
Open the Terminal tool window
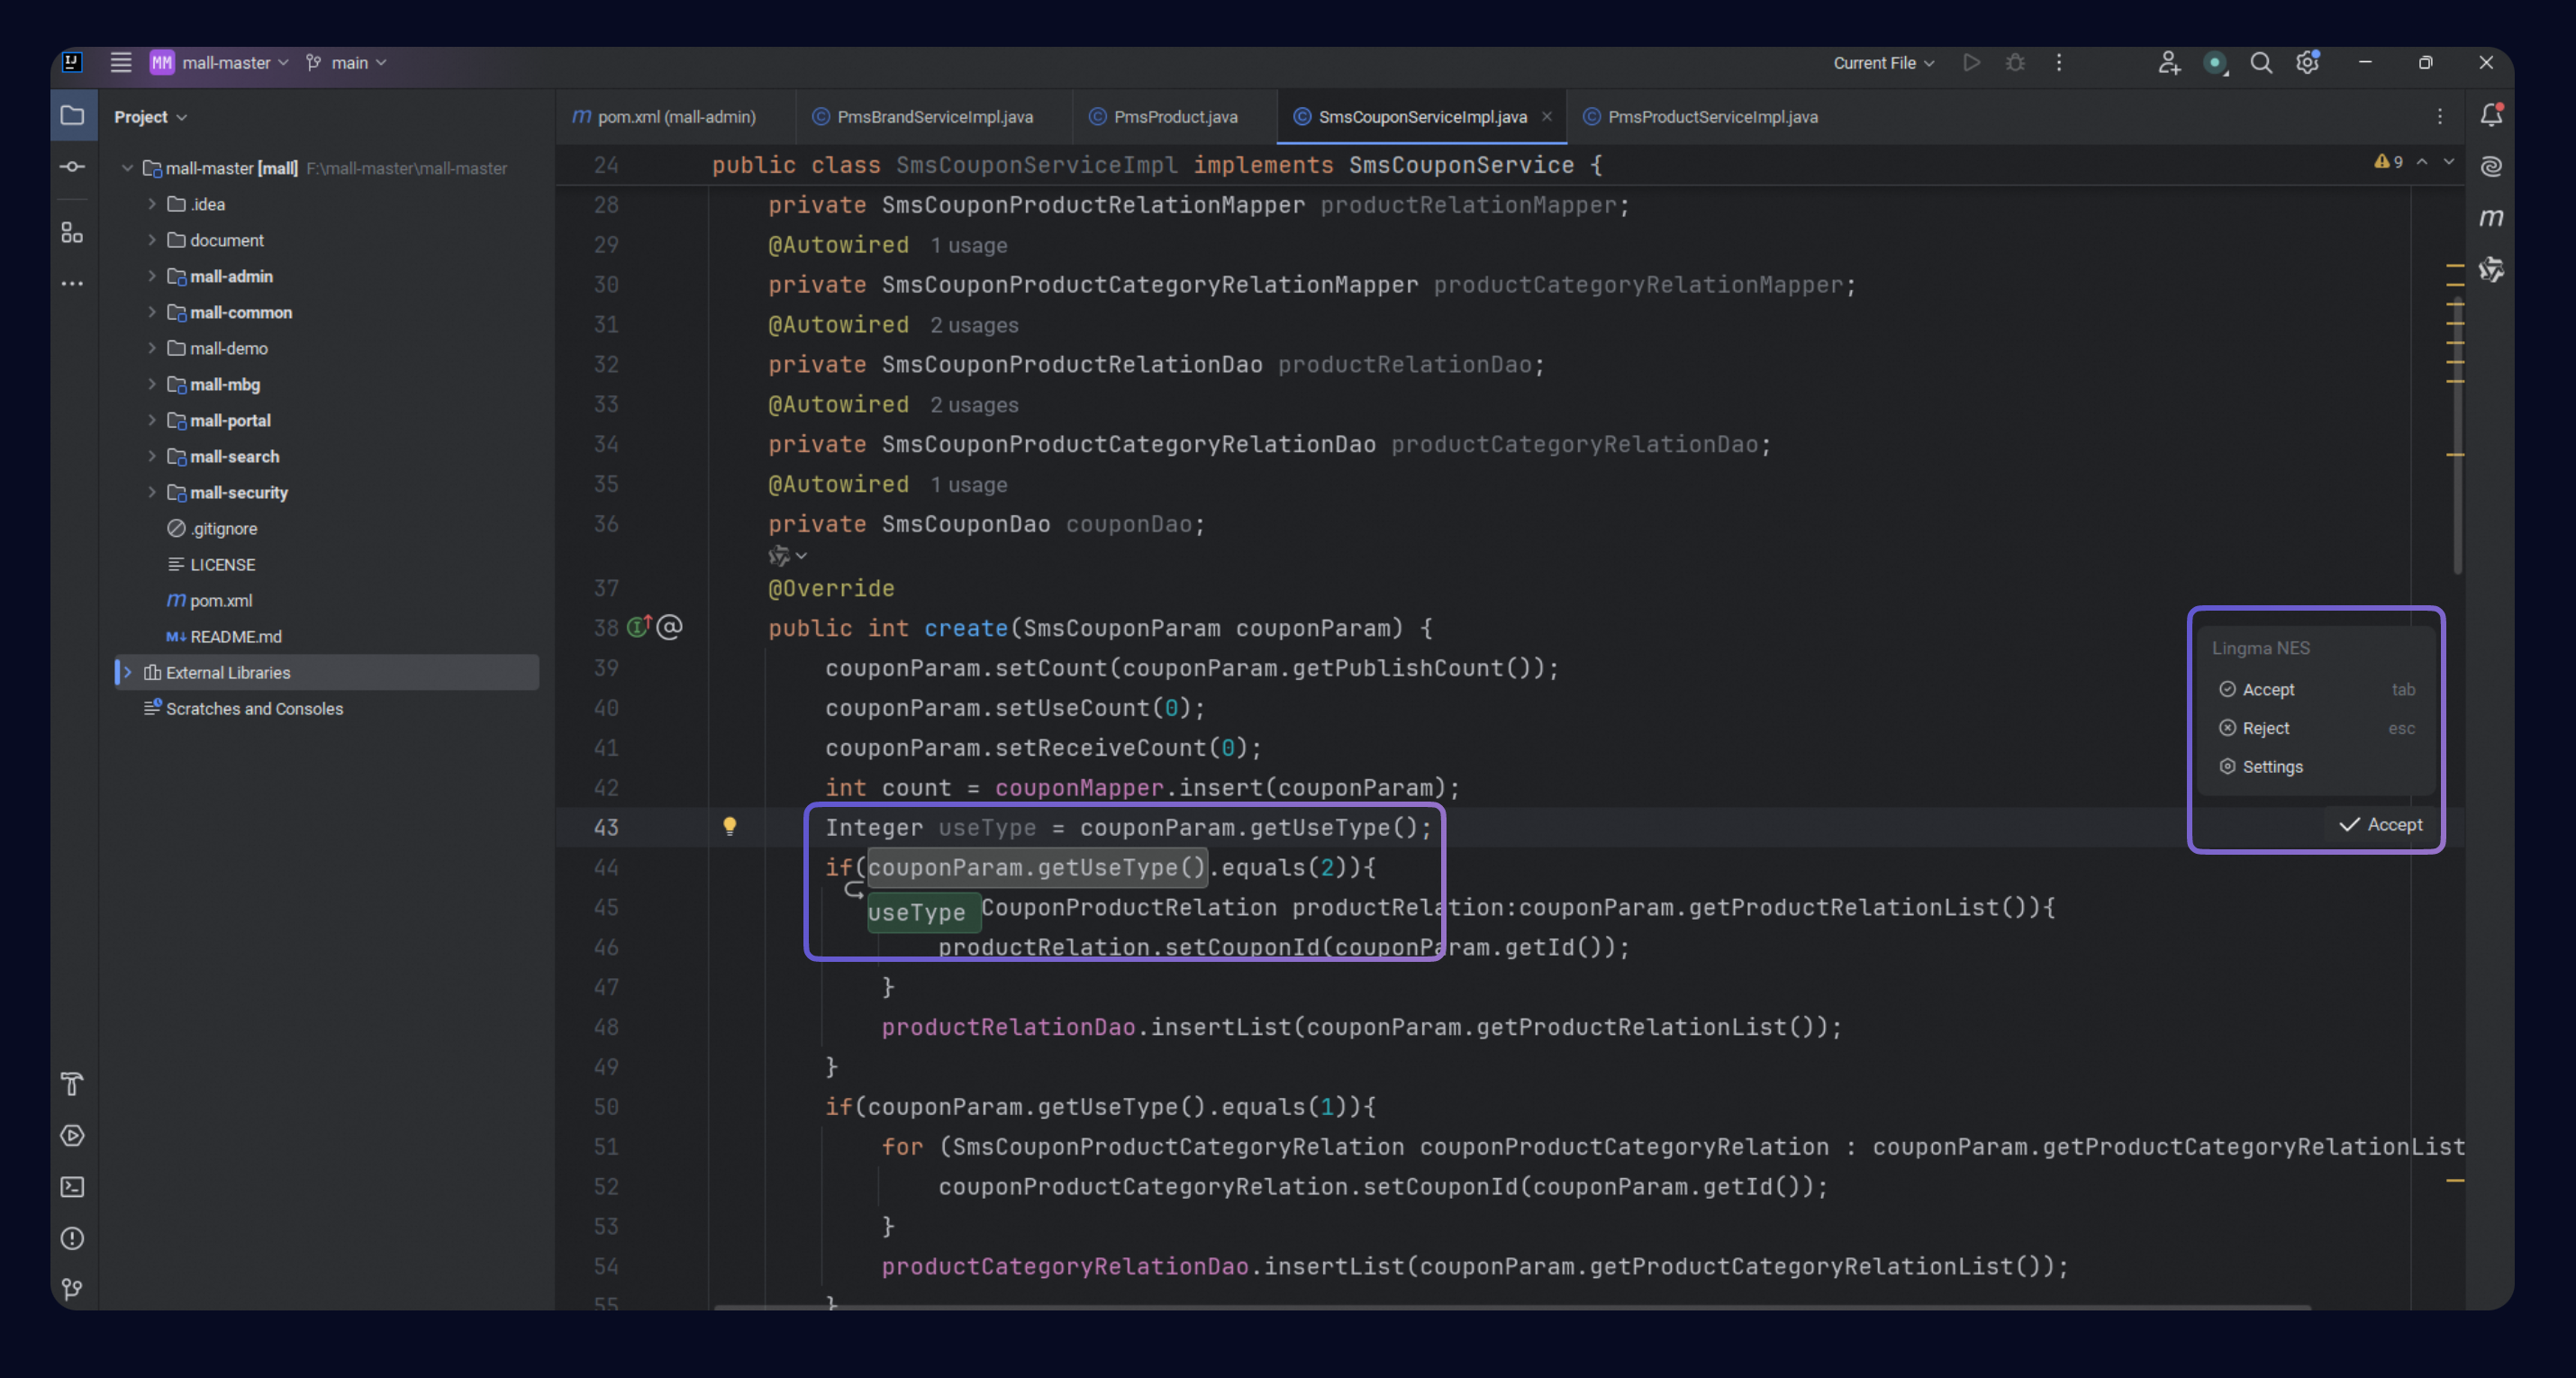pos(72,1187)
